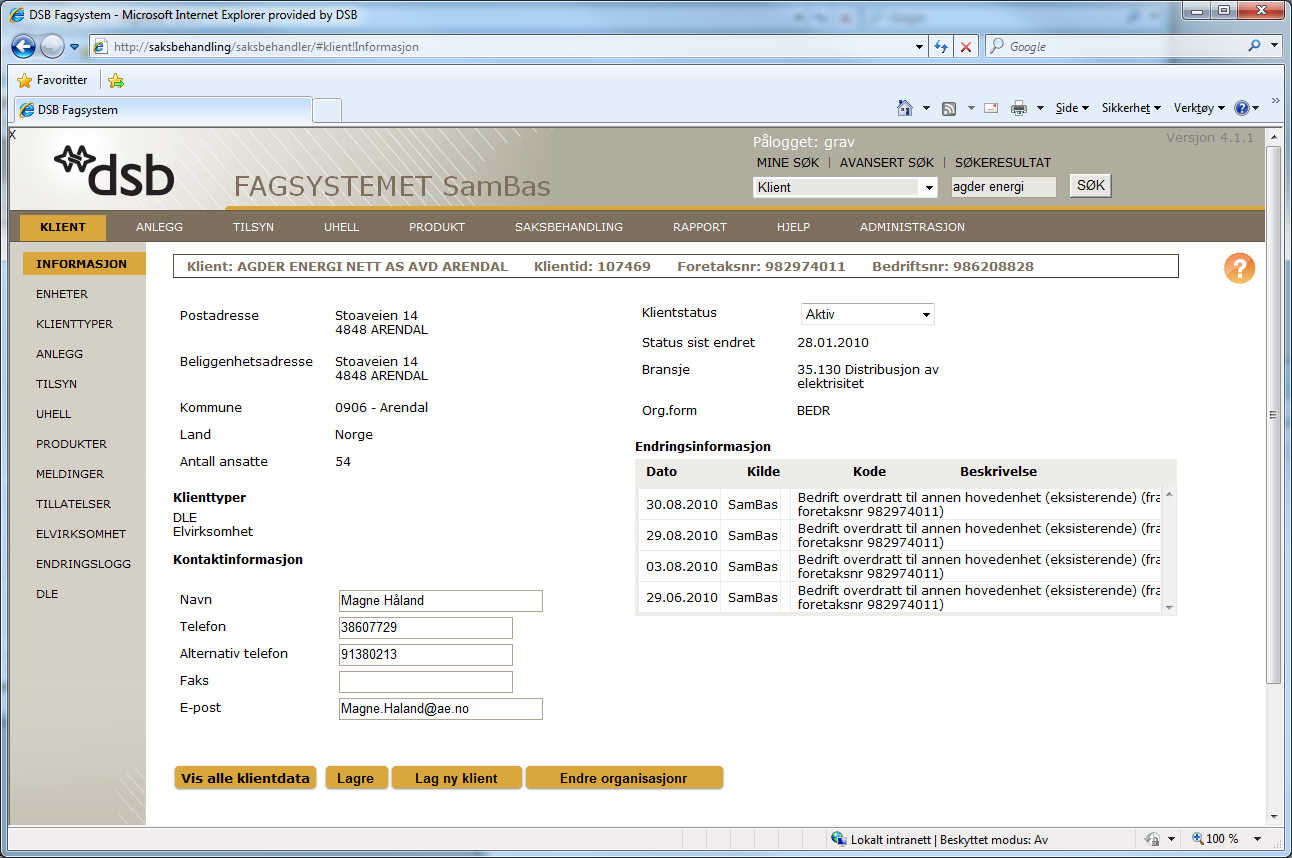Click the SØK button
Screen dimensions: 1292x858
1091,186
